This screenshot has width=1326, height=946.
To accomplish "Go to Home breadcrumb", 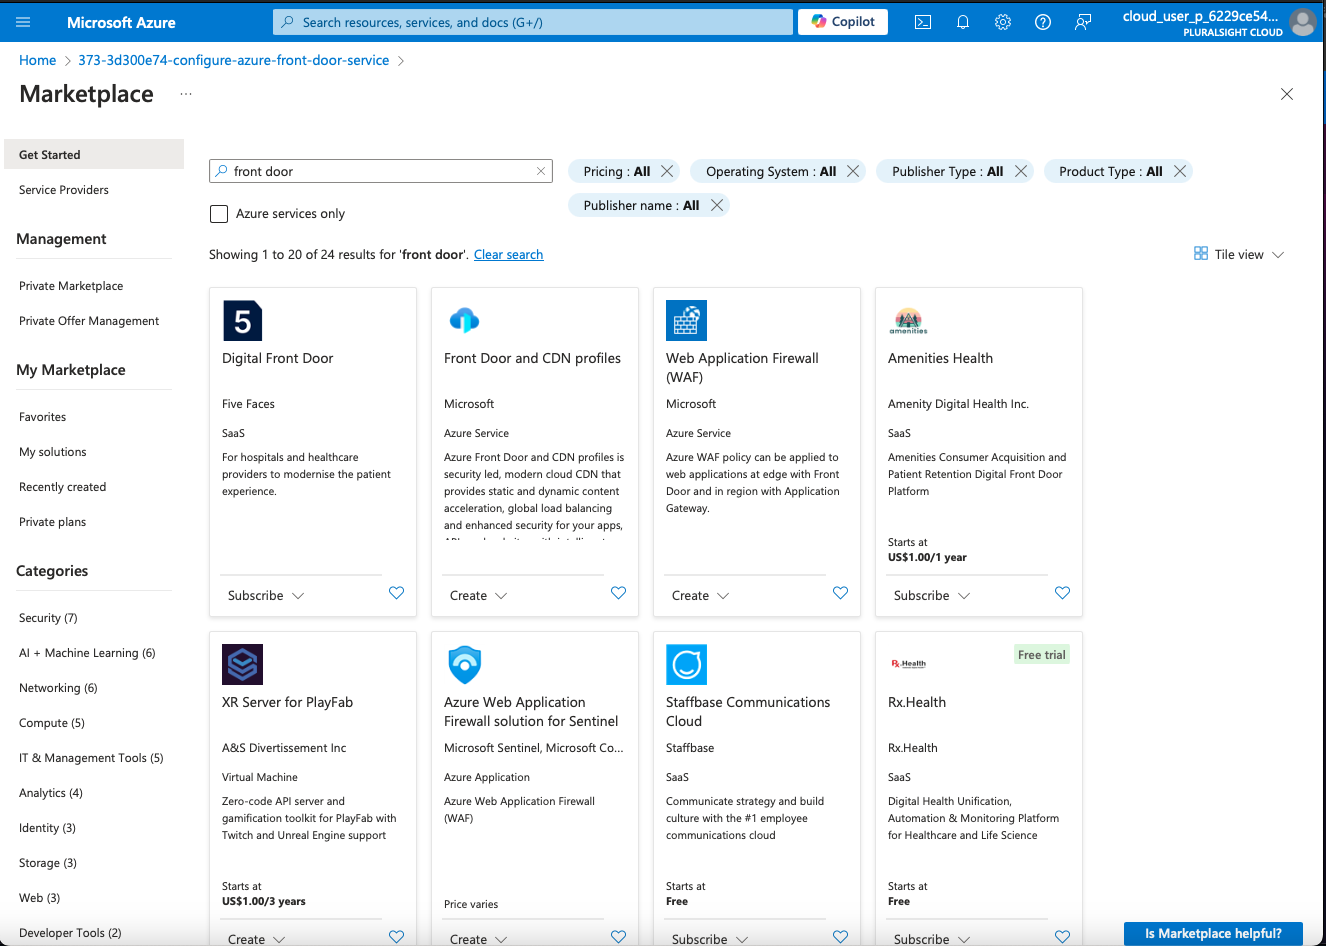I will 38,60.
